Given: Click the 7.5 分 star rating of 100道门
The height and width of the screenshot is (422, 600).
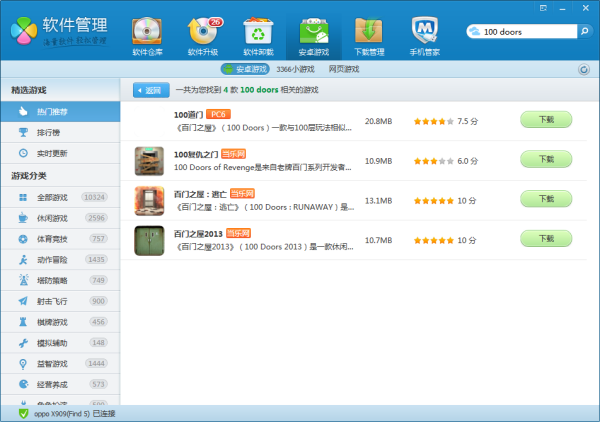Looking at the screenshot, I should pos(446,121).
